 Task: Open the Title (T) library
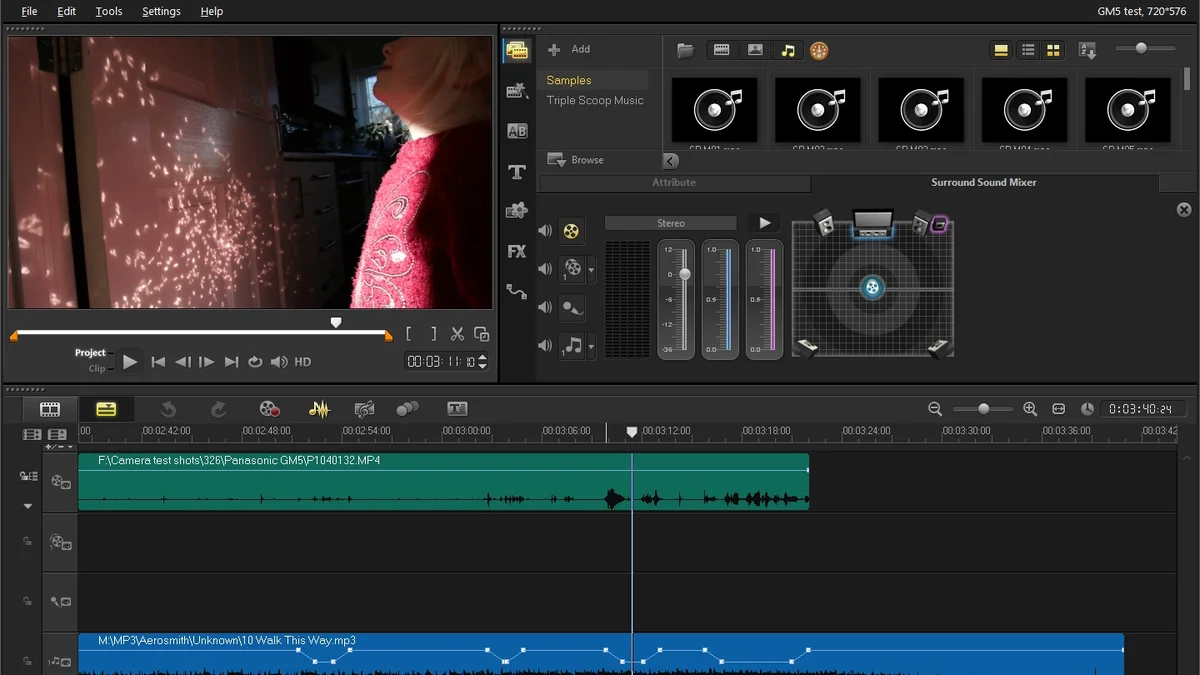(517, 172)
